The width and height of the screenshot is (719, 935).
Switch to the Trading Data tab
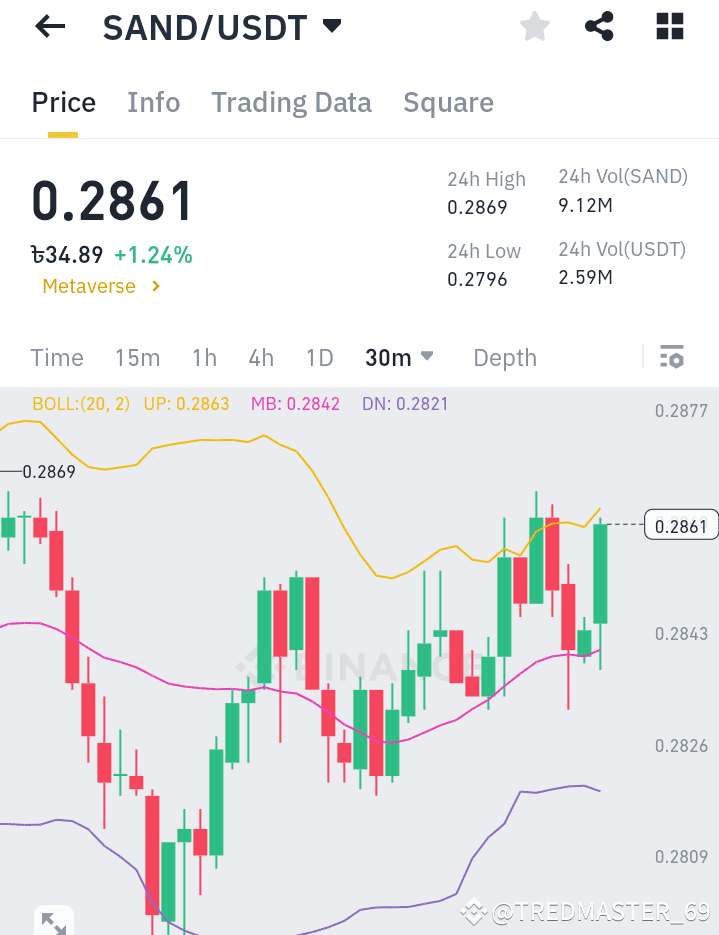291,102
